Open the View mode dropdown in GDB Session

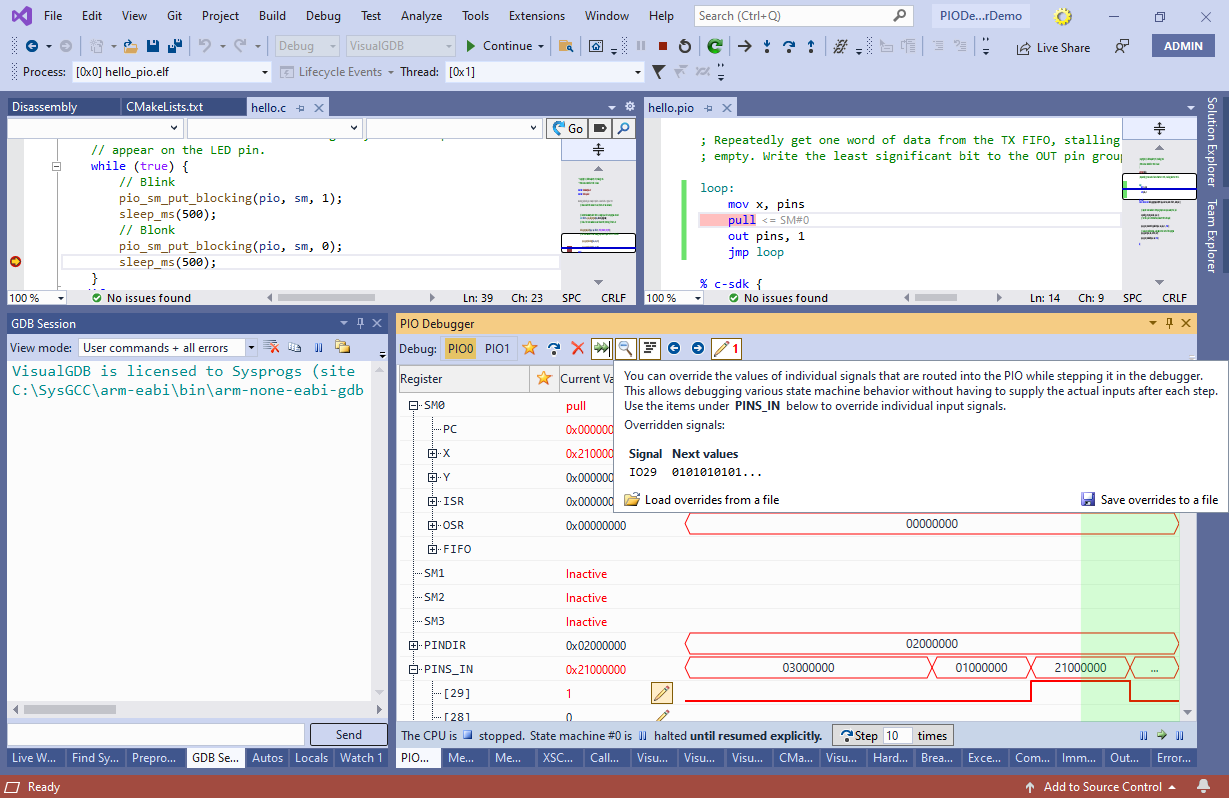(x=168, y=347)
